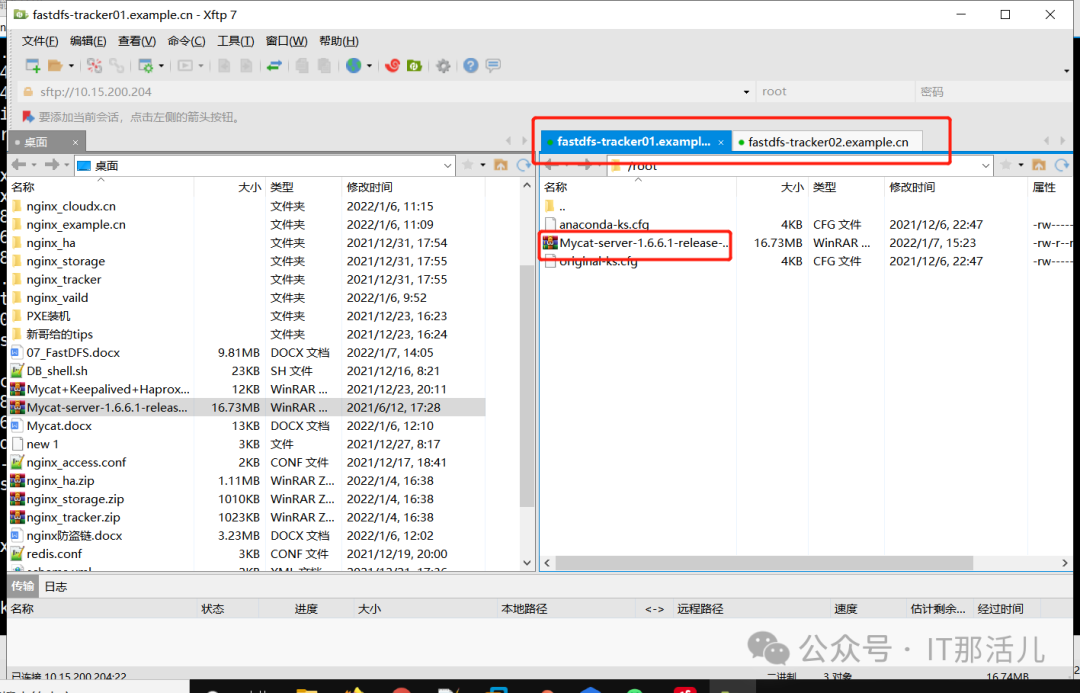Click the Session Properties gear-window icon
The width and height of the screenshot is (1080, 693).
[x=145, y=65]
